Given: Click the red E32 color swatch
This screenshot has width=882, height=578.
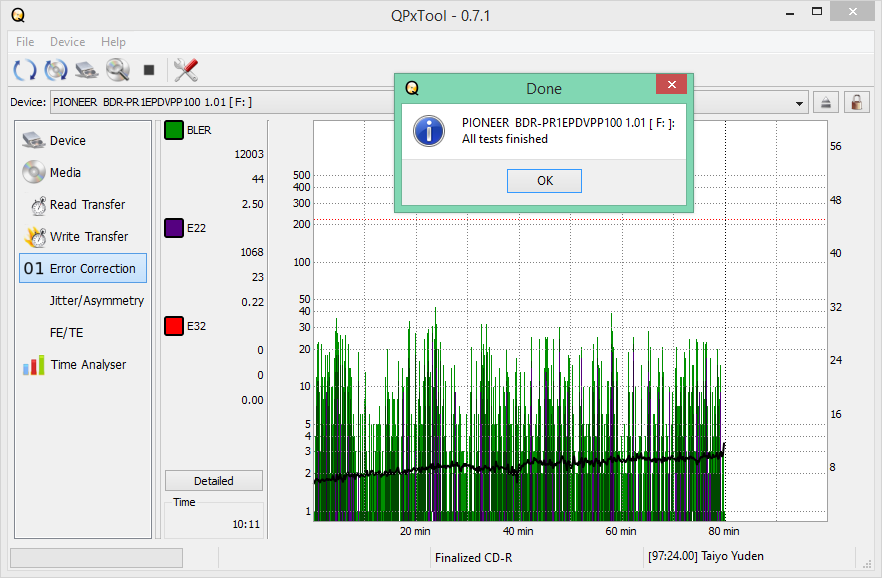Looking at the screenshot, I should [174, 326].
